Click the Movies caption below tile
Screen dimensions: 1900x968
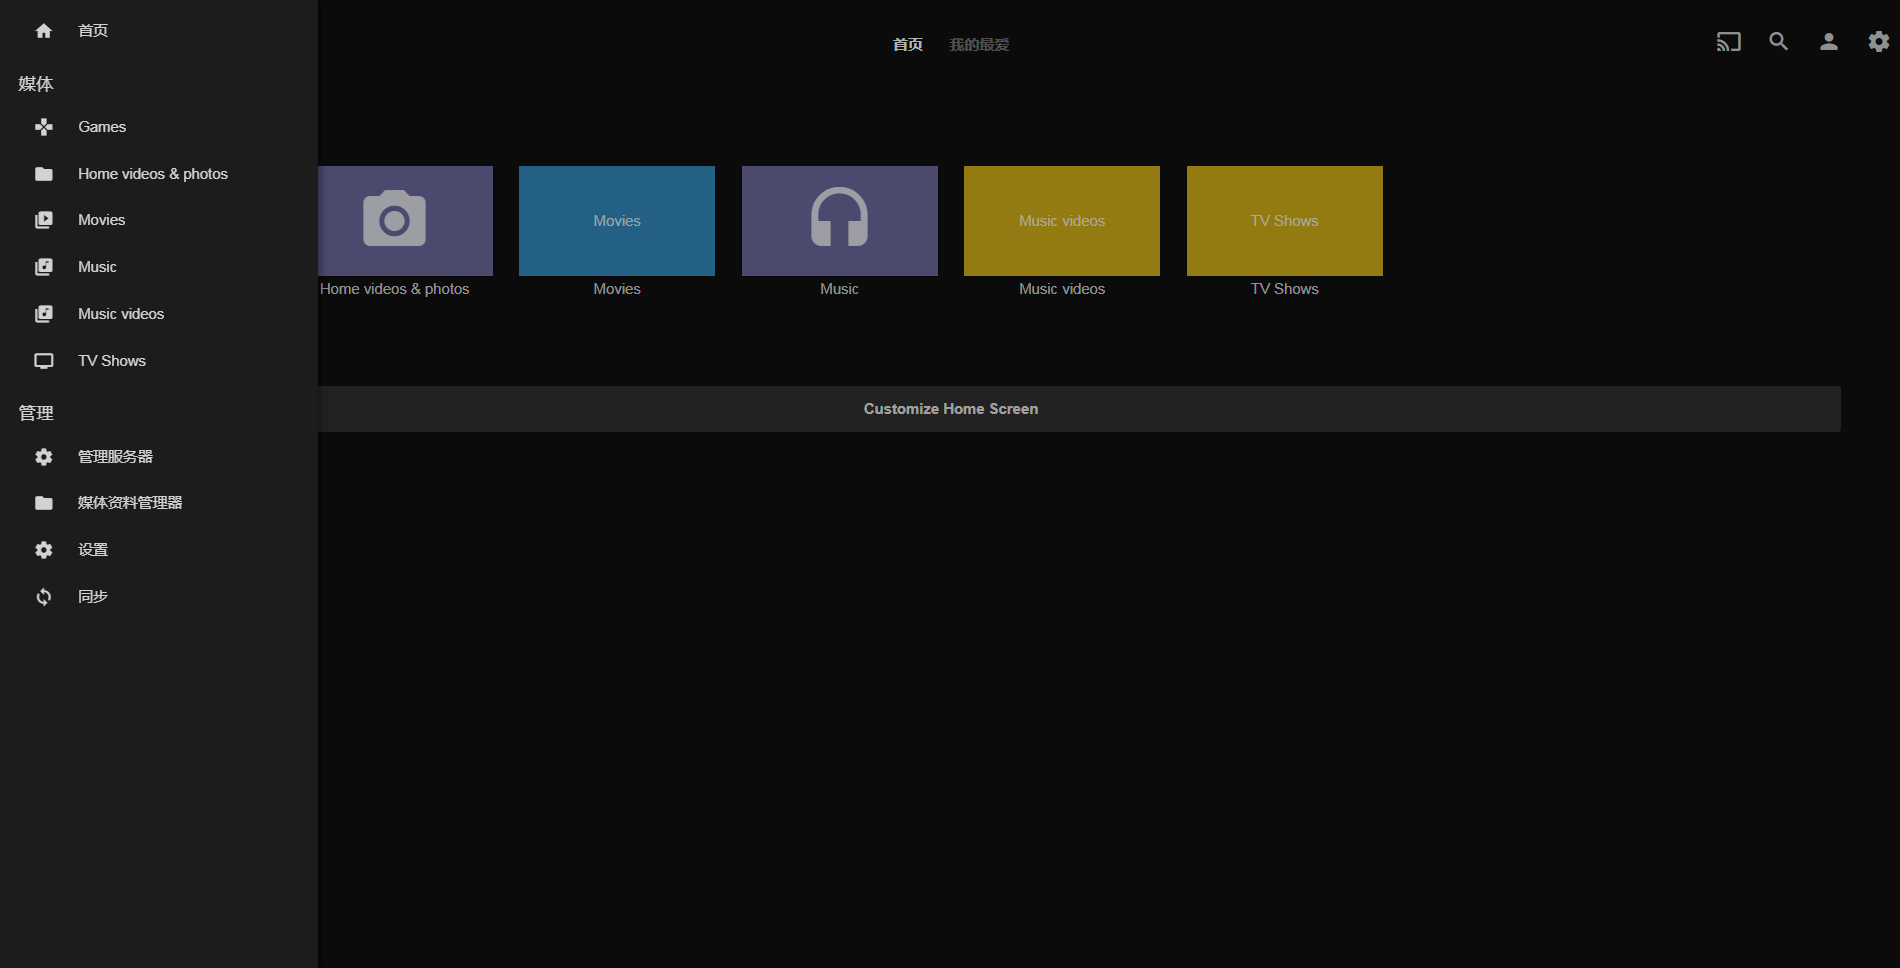click(x=617, y=289)
